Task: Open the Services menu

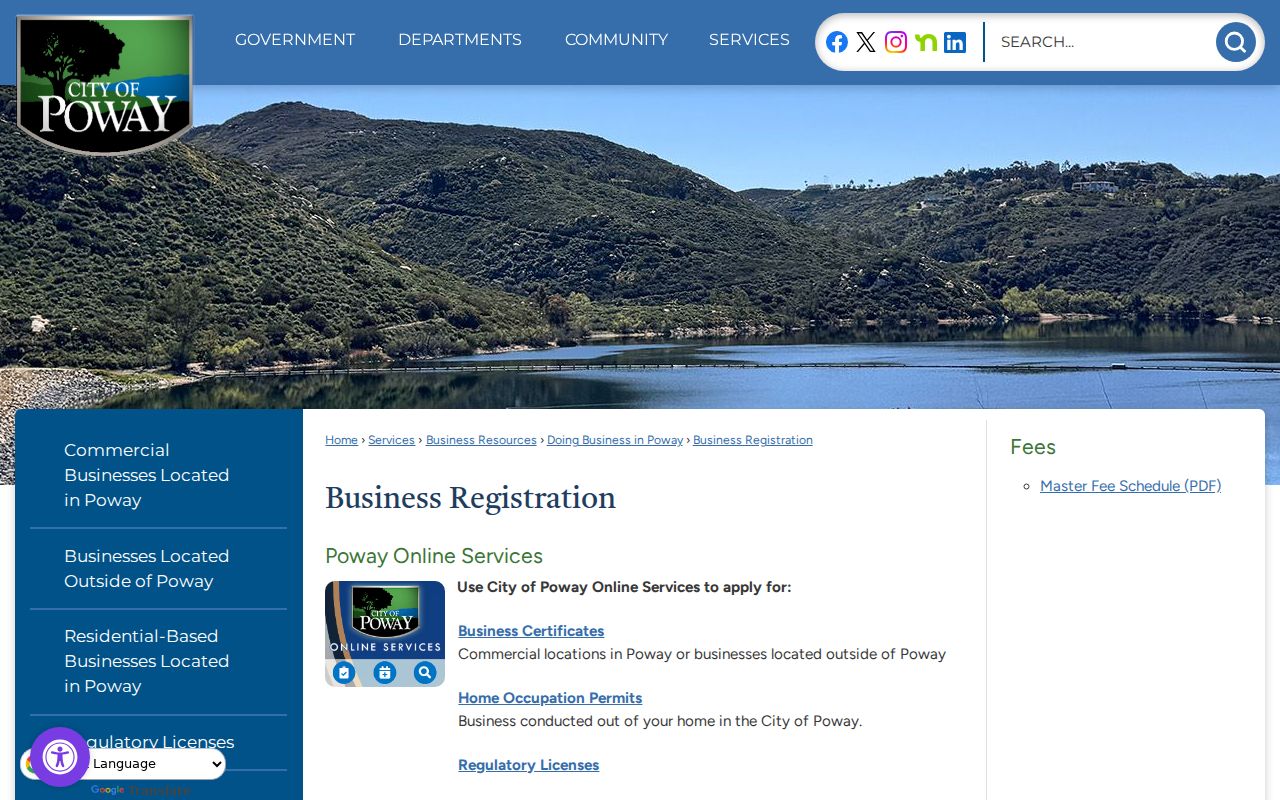Action: tap(749, 40)
